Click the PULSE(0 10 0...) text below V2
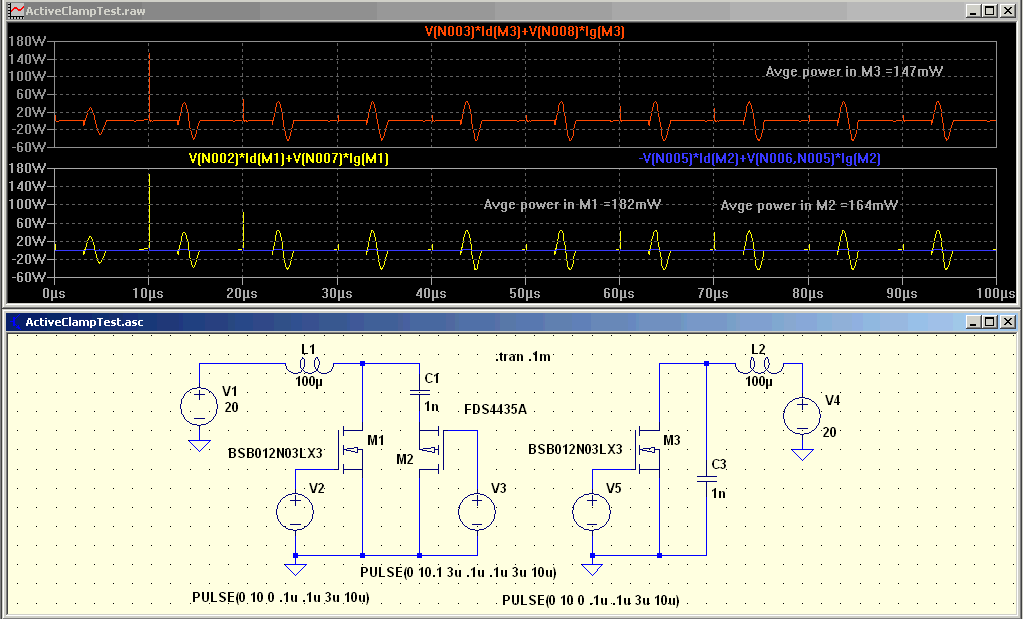Screen dimensions: 1024x619 tap(281, 597)
